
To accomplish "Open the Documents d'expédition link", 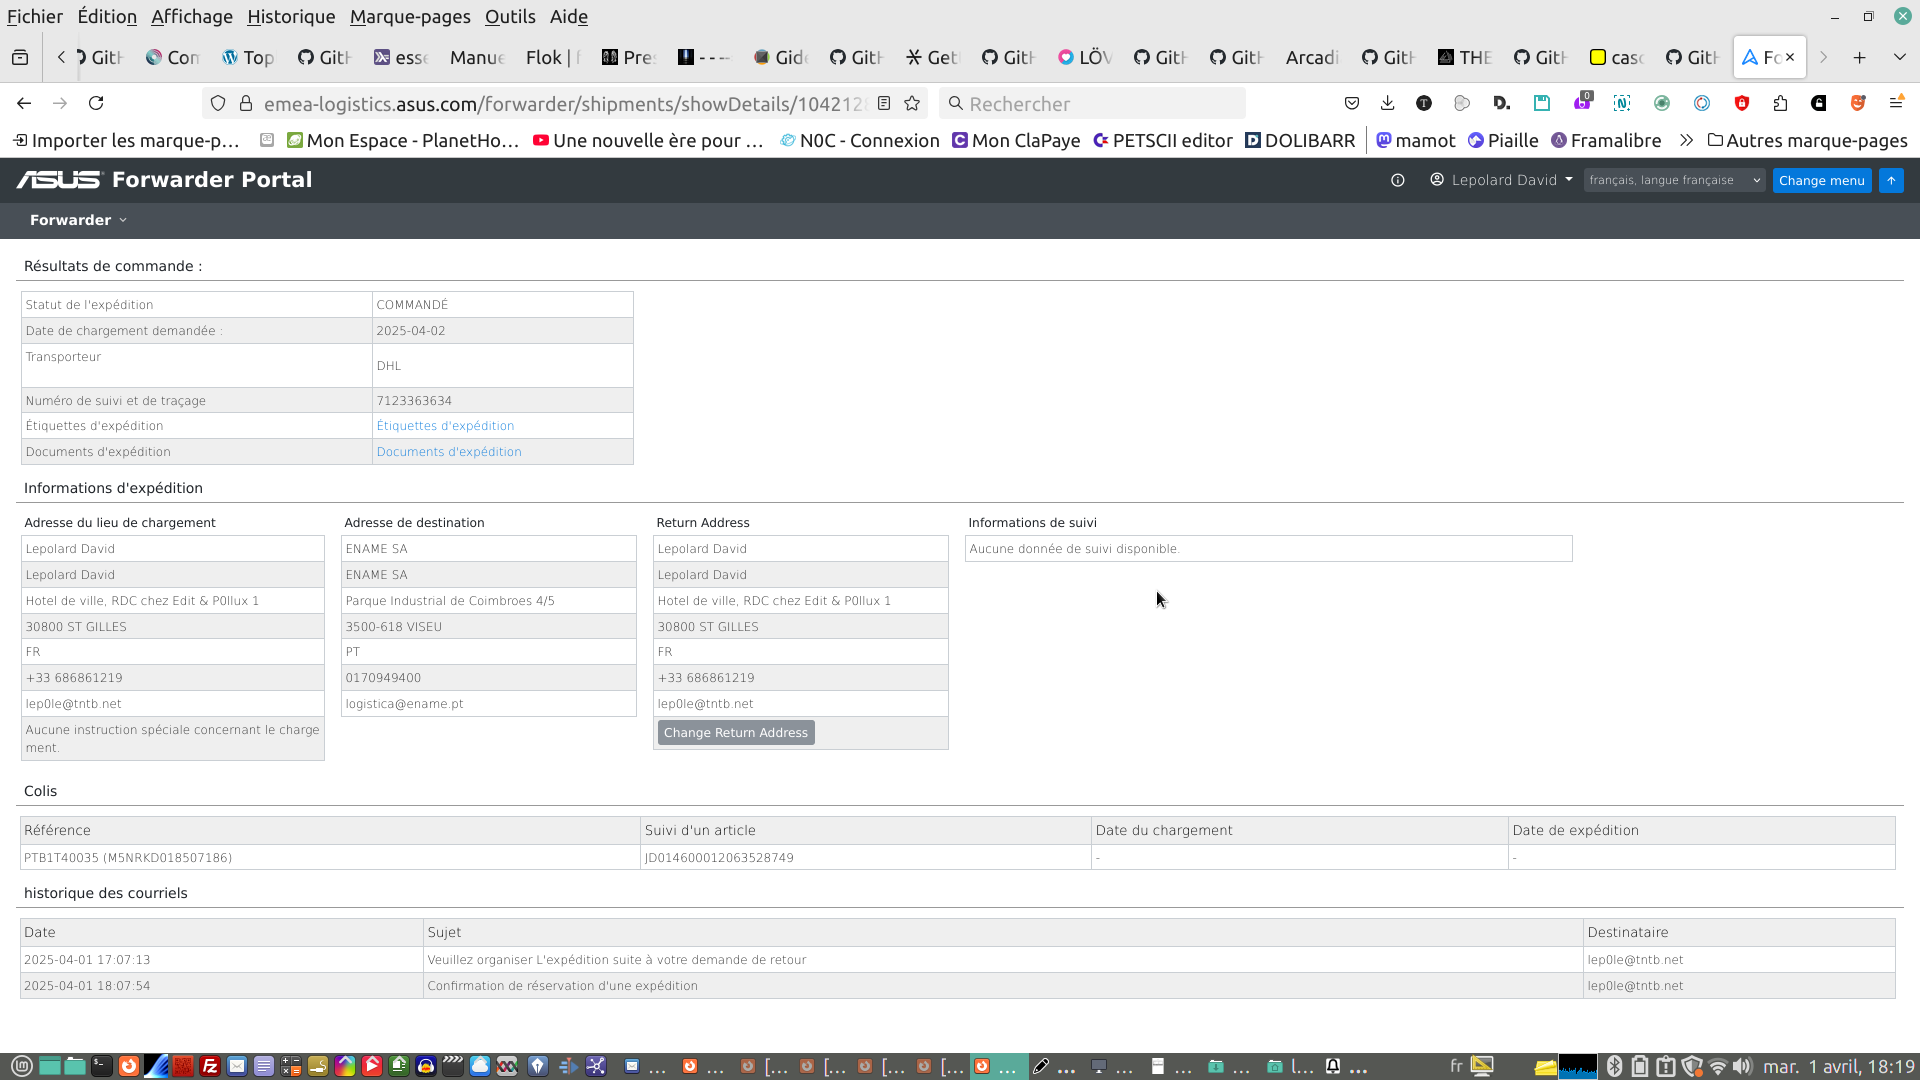I will [449, 452].
